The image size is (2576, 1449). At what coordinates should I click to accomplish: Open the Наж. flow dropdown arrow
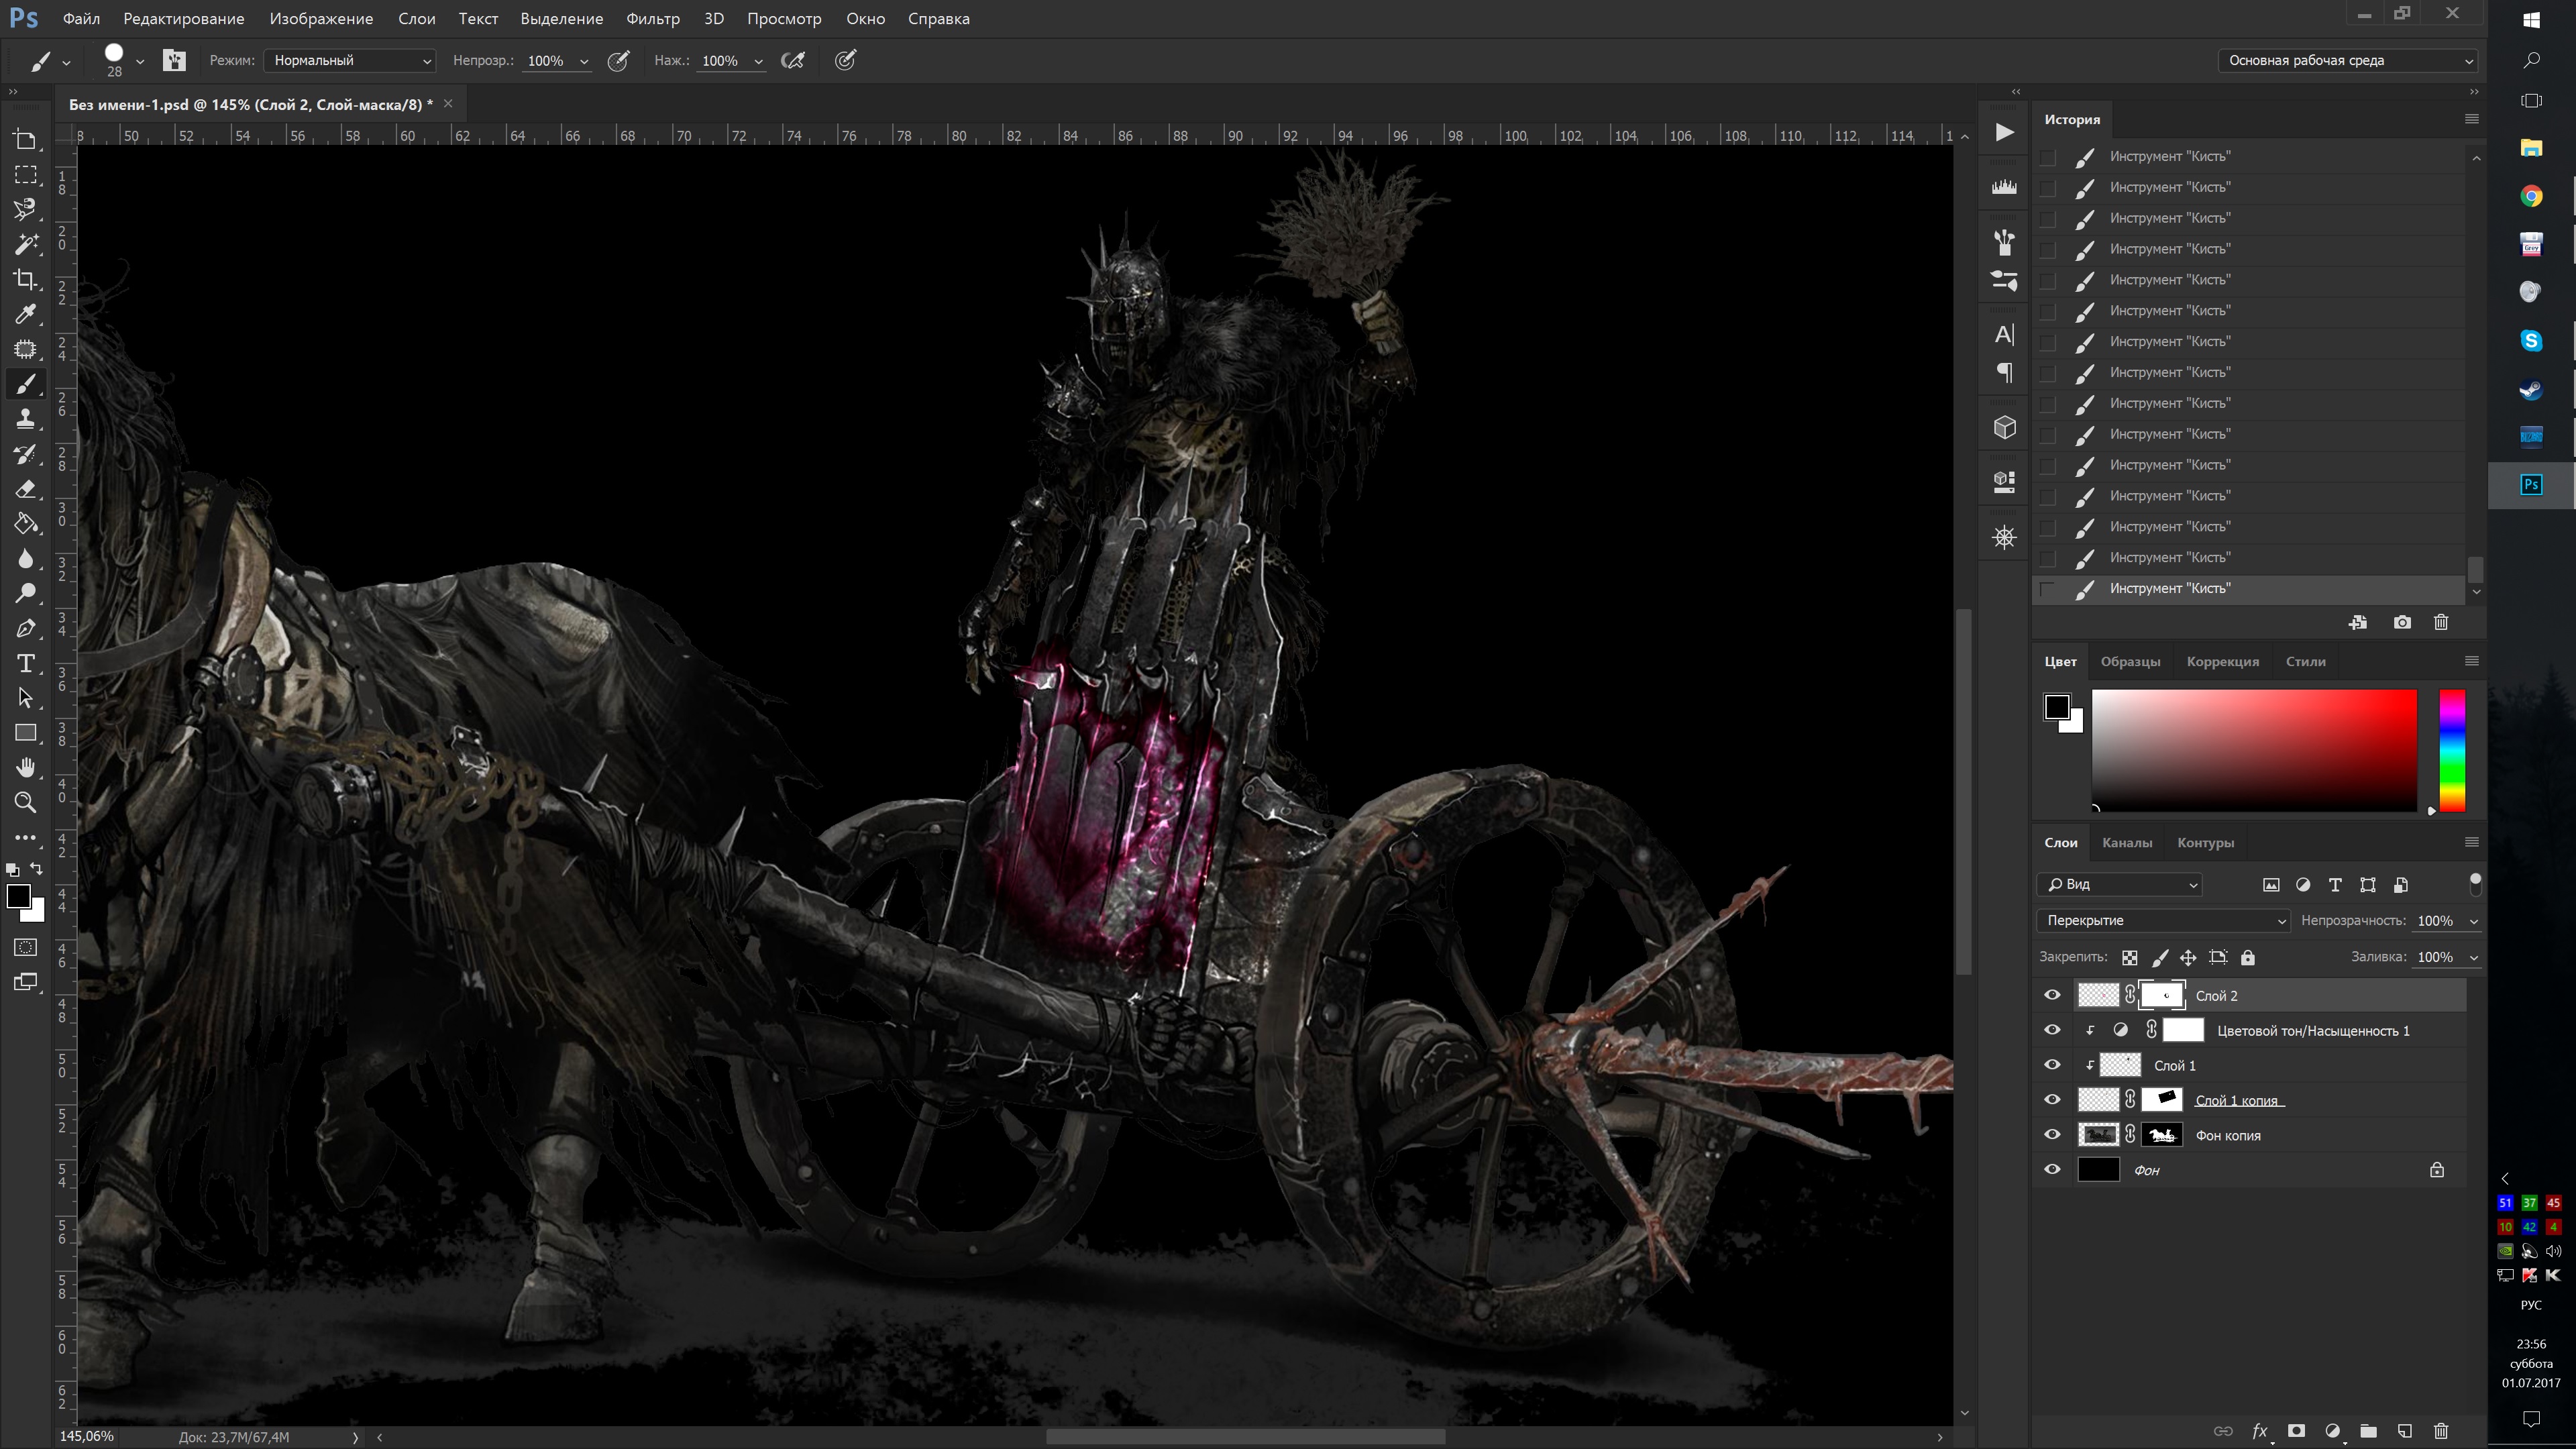tap(758, 61)
